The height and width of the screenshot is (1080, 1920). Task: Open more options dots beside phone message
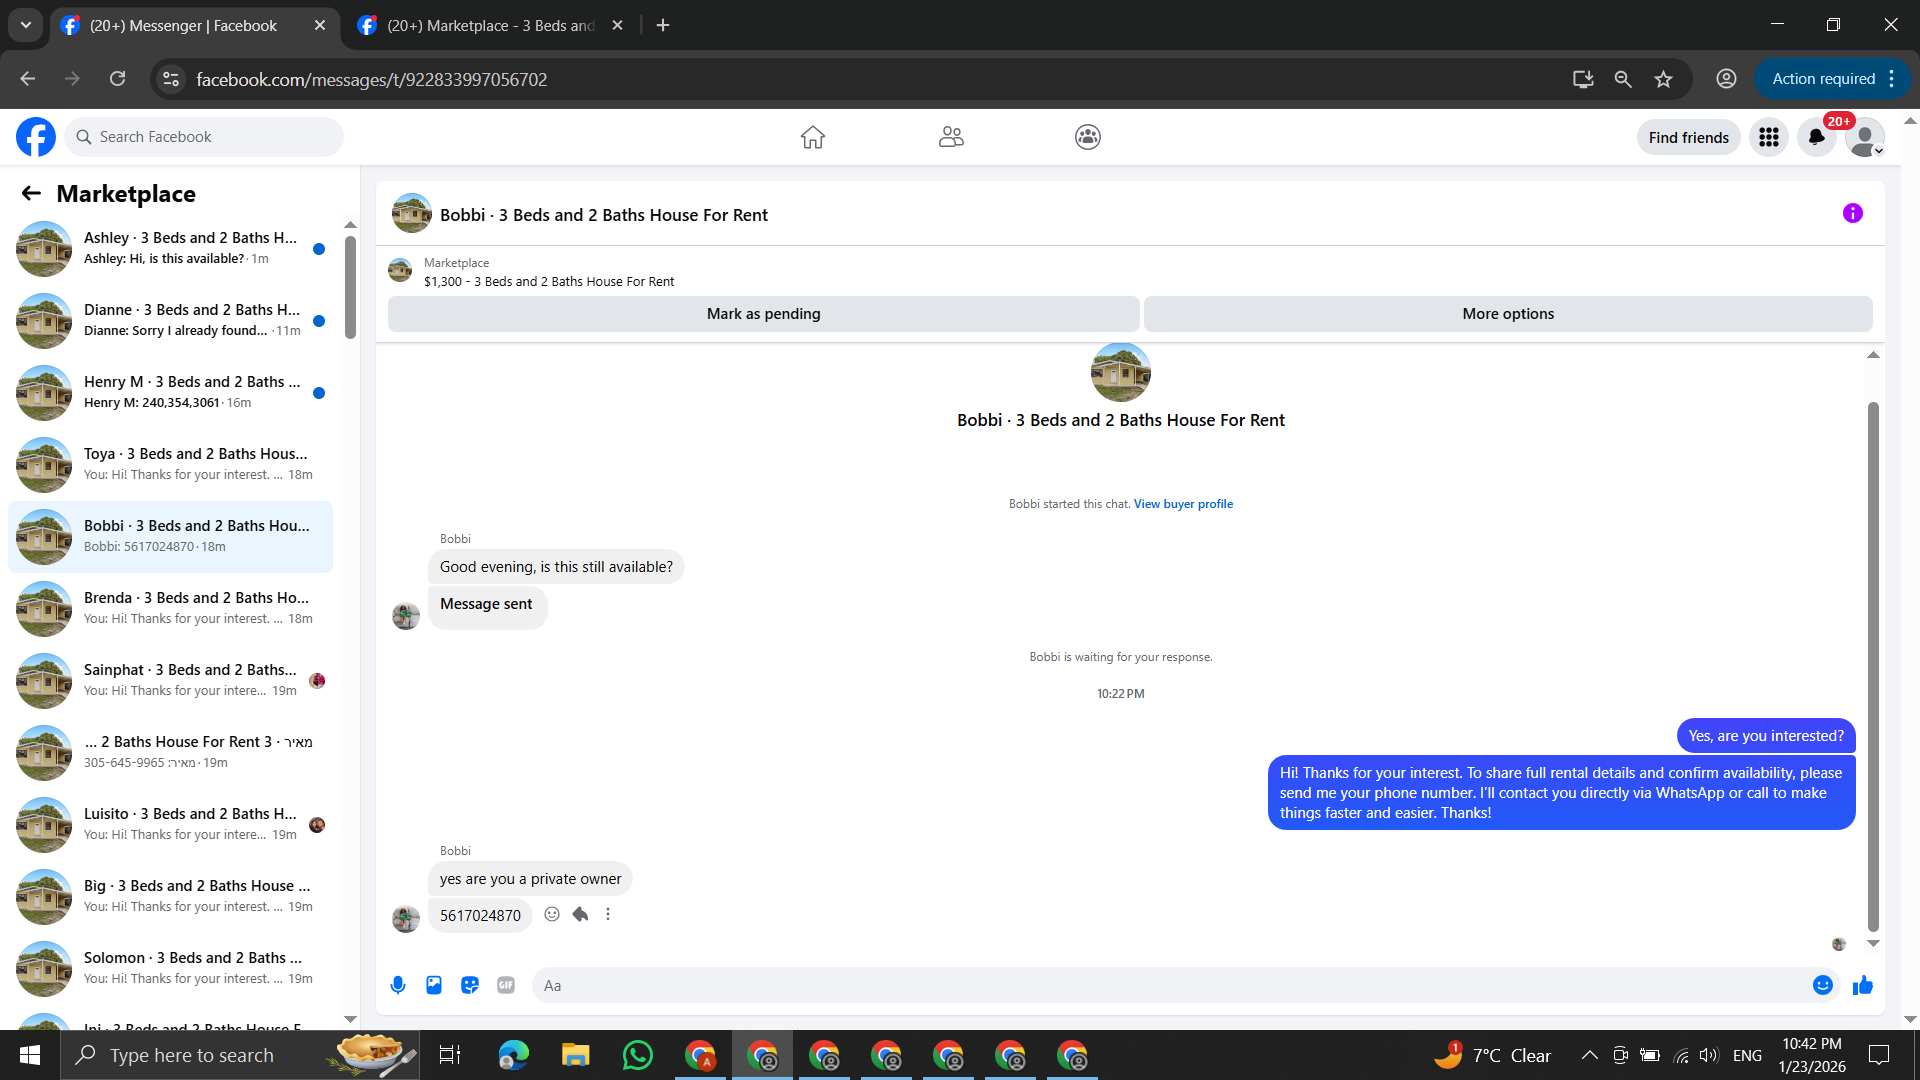click(608, 914)
